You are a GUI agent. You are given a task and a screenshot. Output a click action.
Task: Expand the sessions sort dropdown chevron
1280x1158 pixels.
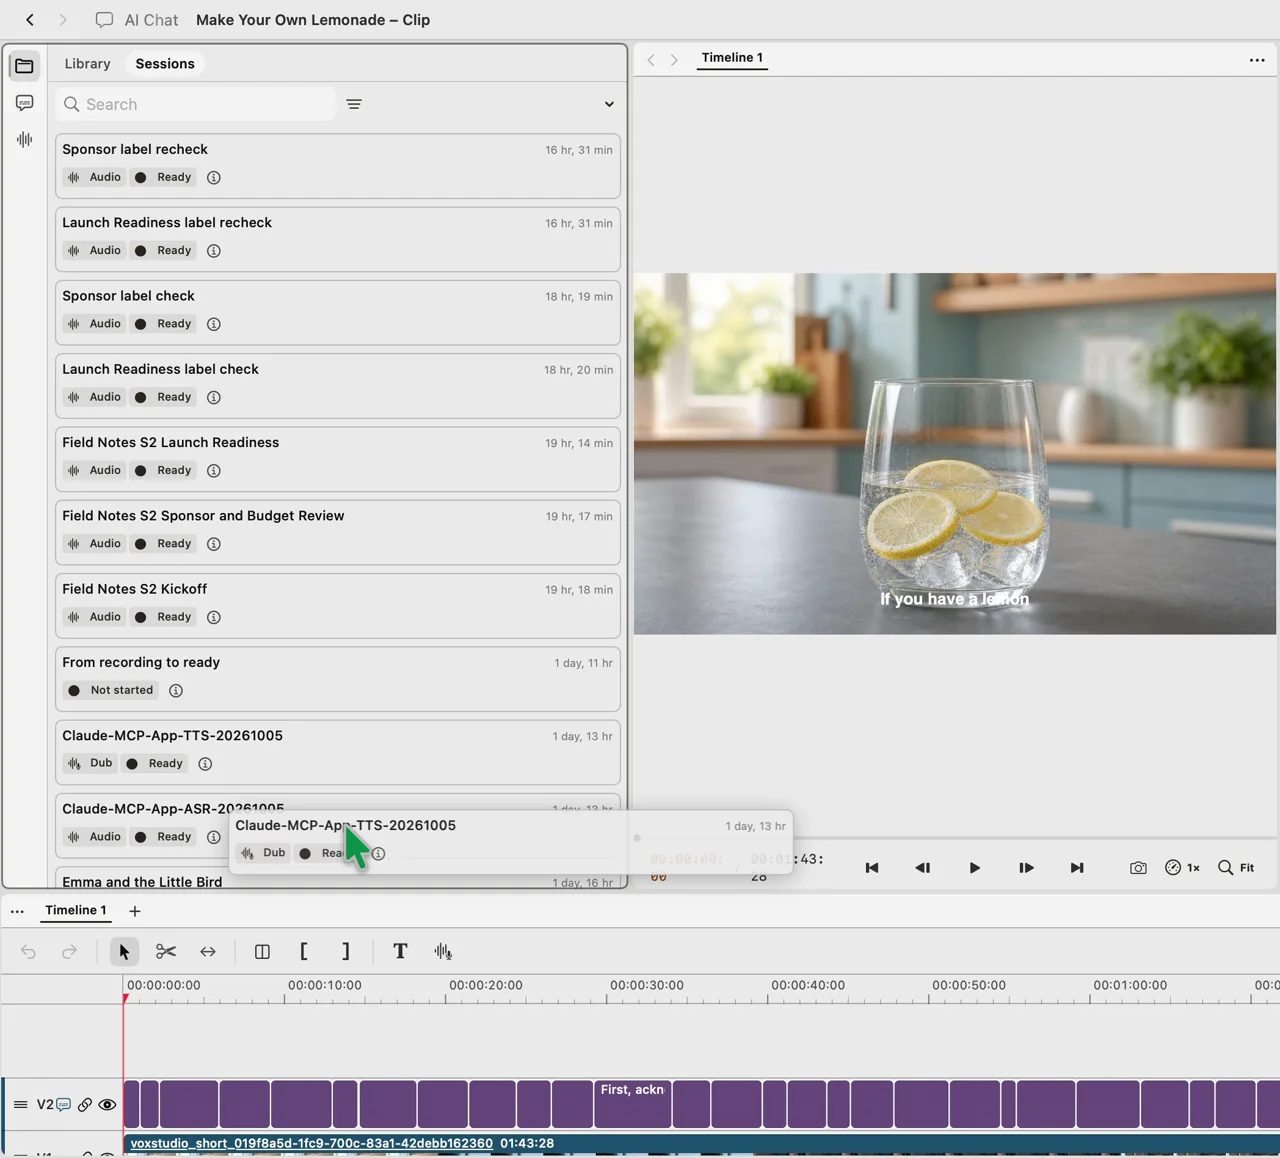609,104
